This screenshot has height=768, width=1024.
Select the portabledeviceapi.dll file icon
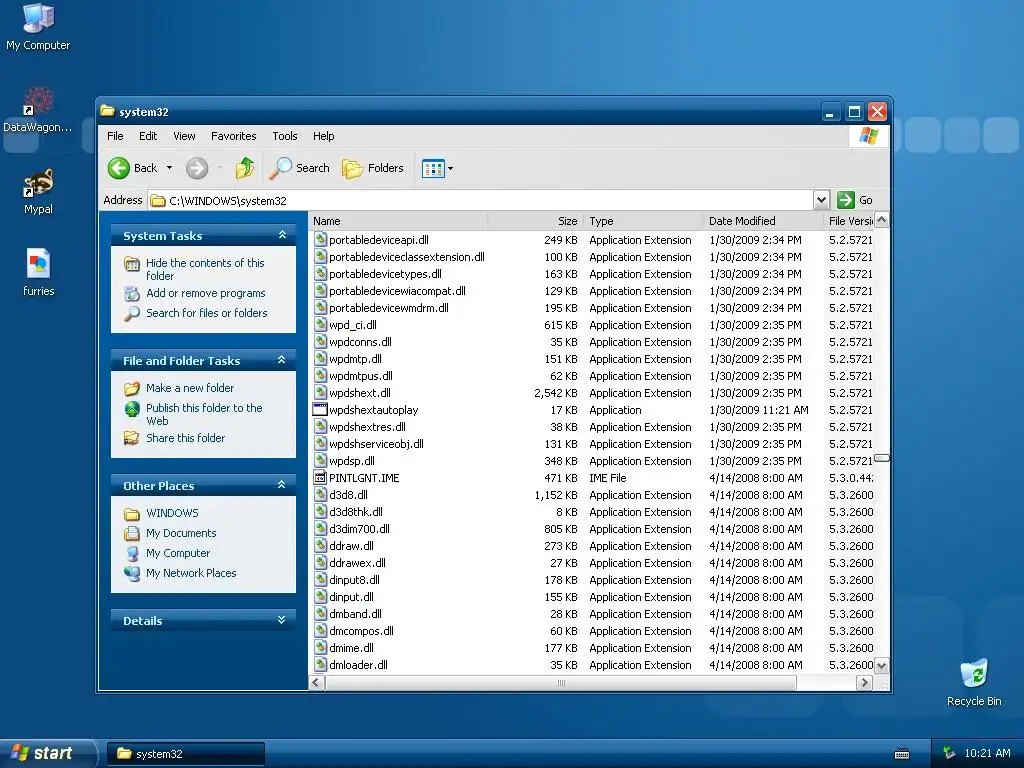[x=320, y=240]
